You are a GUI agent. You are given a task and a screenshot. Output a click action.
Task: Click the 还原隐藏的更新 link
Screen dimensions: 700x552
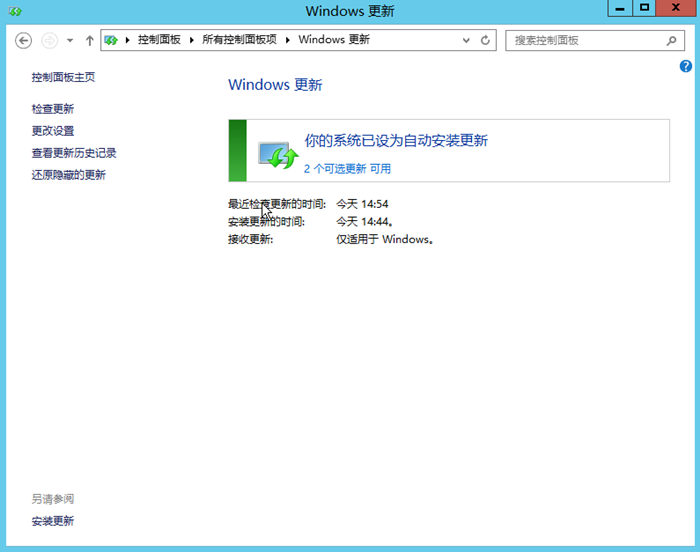[x=68, y=175]
